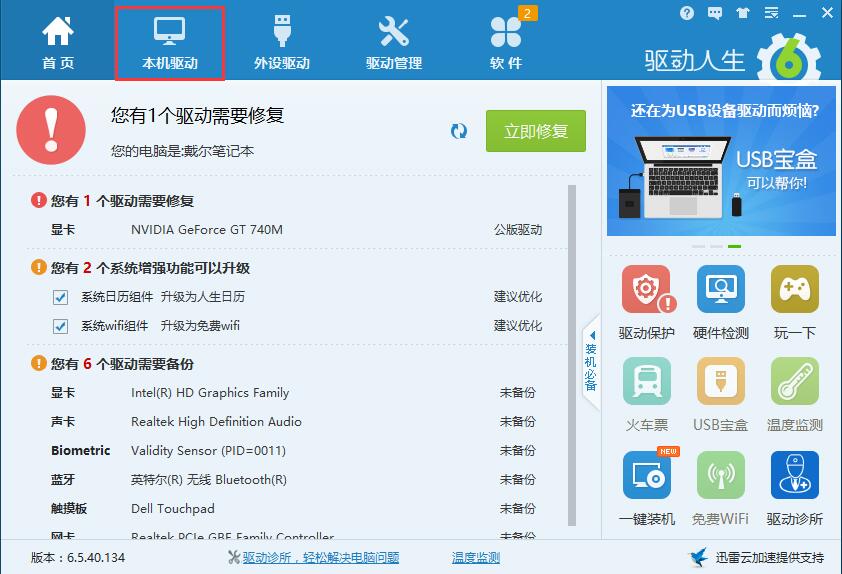842x574 pixels.
Task: Open the 温度监测 link in status bar
Action: click(476, 558)
